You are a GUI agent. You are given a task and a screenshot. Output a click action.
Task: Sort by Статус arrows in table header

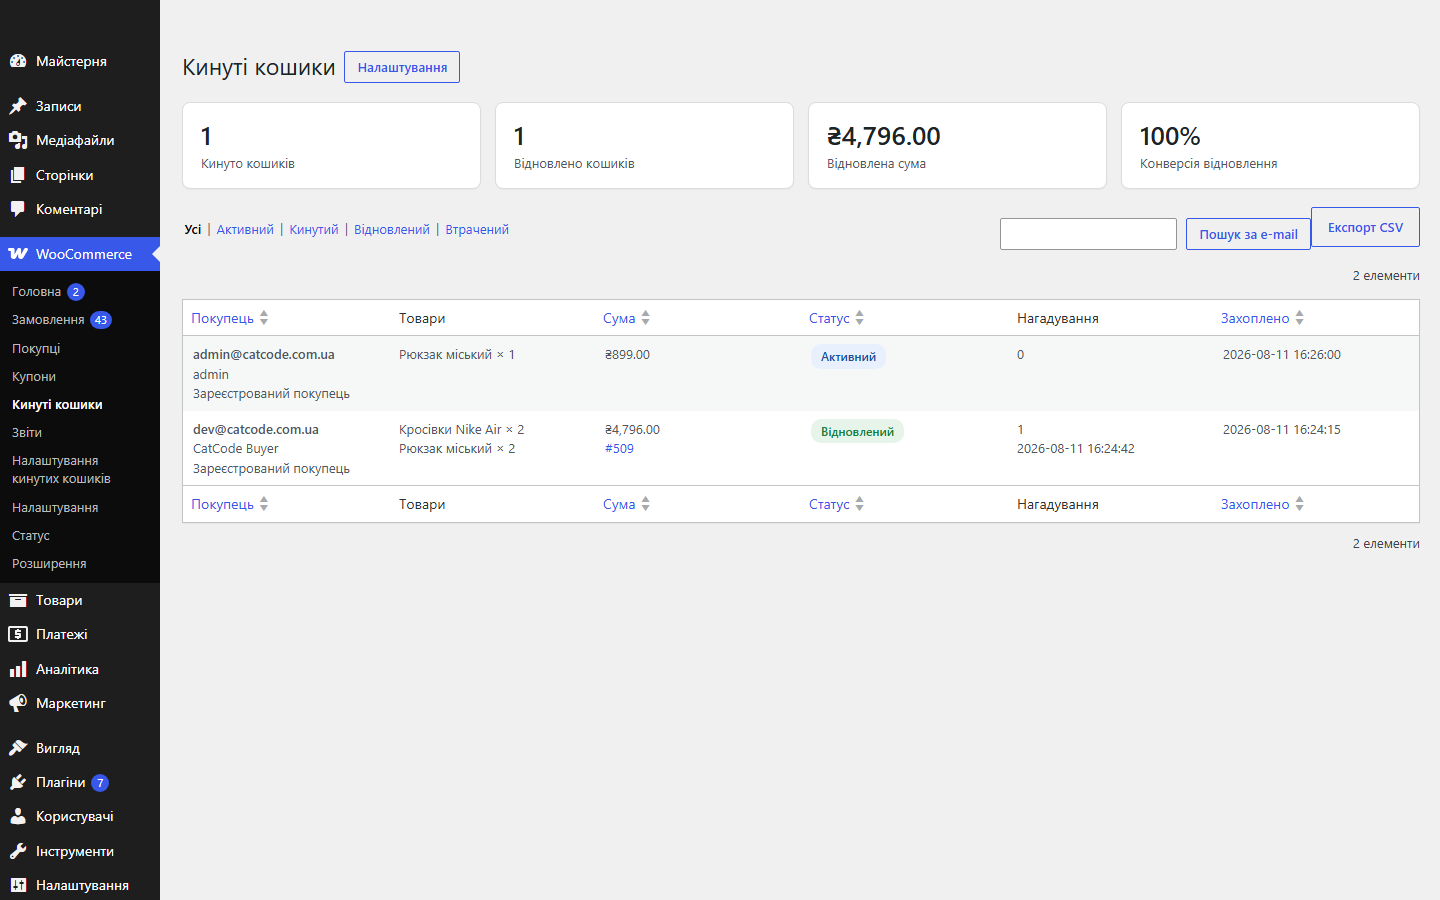click(860, 318)
